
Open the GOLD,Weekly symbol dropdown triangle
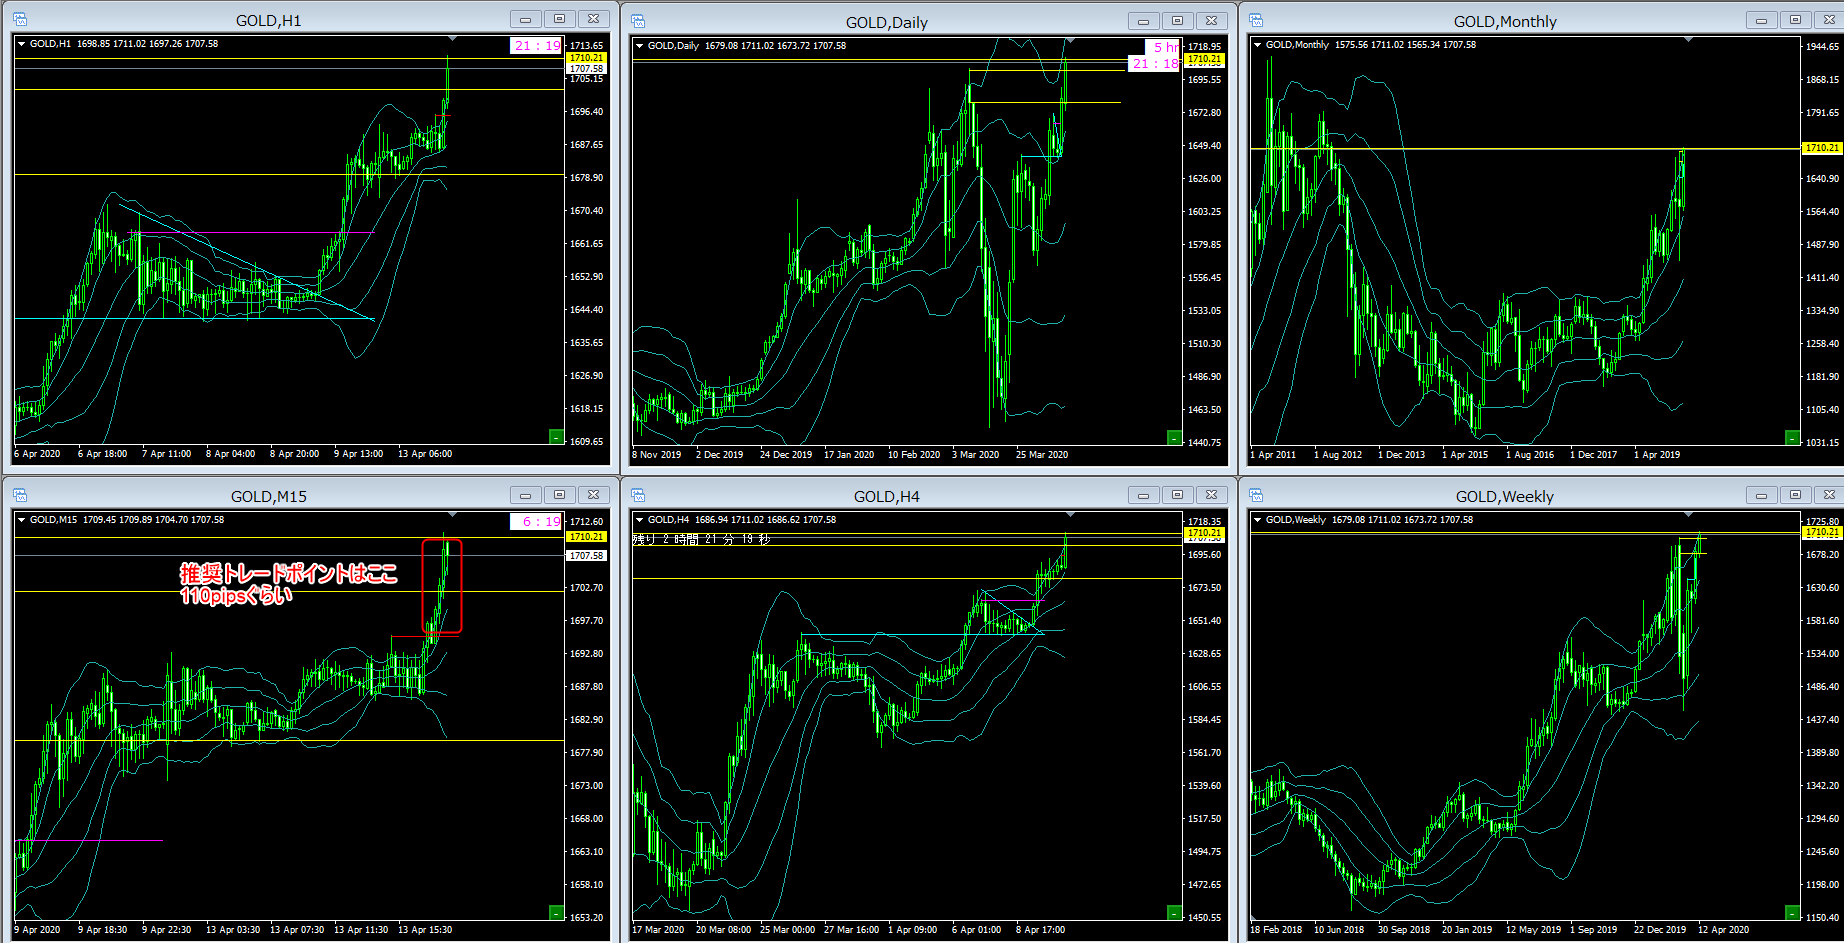[1257, 519]
